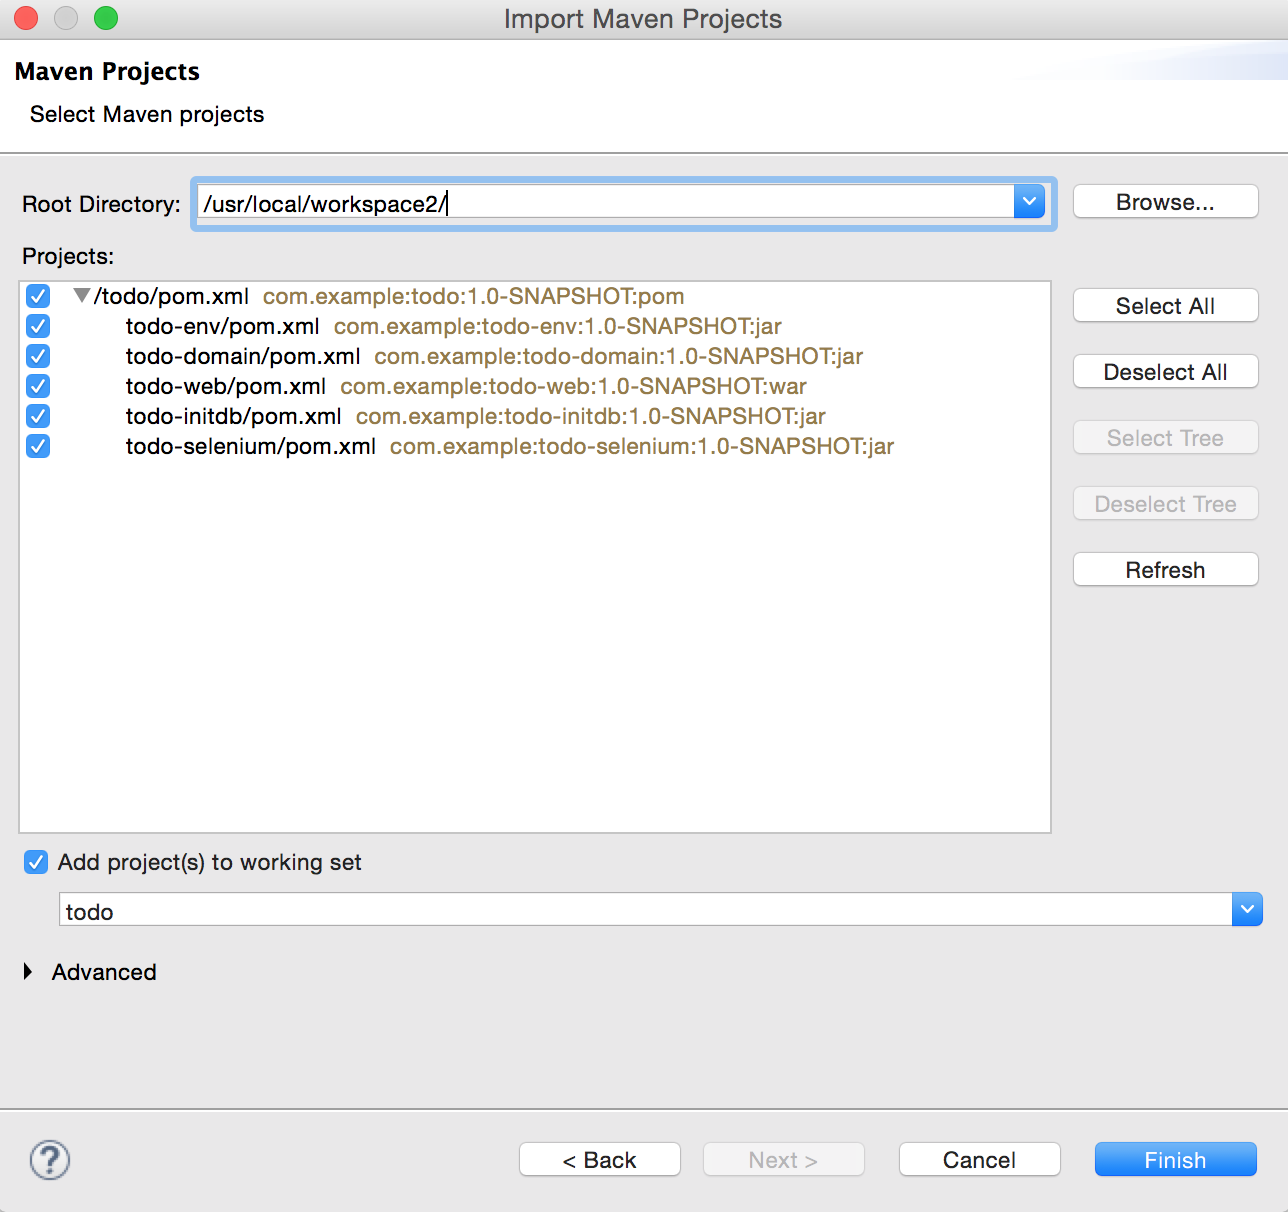Click the help question mark icon
Image resolution: width=1288 pixels, height=1212 pixels.
point(48,1160)
